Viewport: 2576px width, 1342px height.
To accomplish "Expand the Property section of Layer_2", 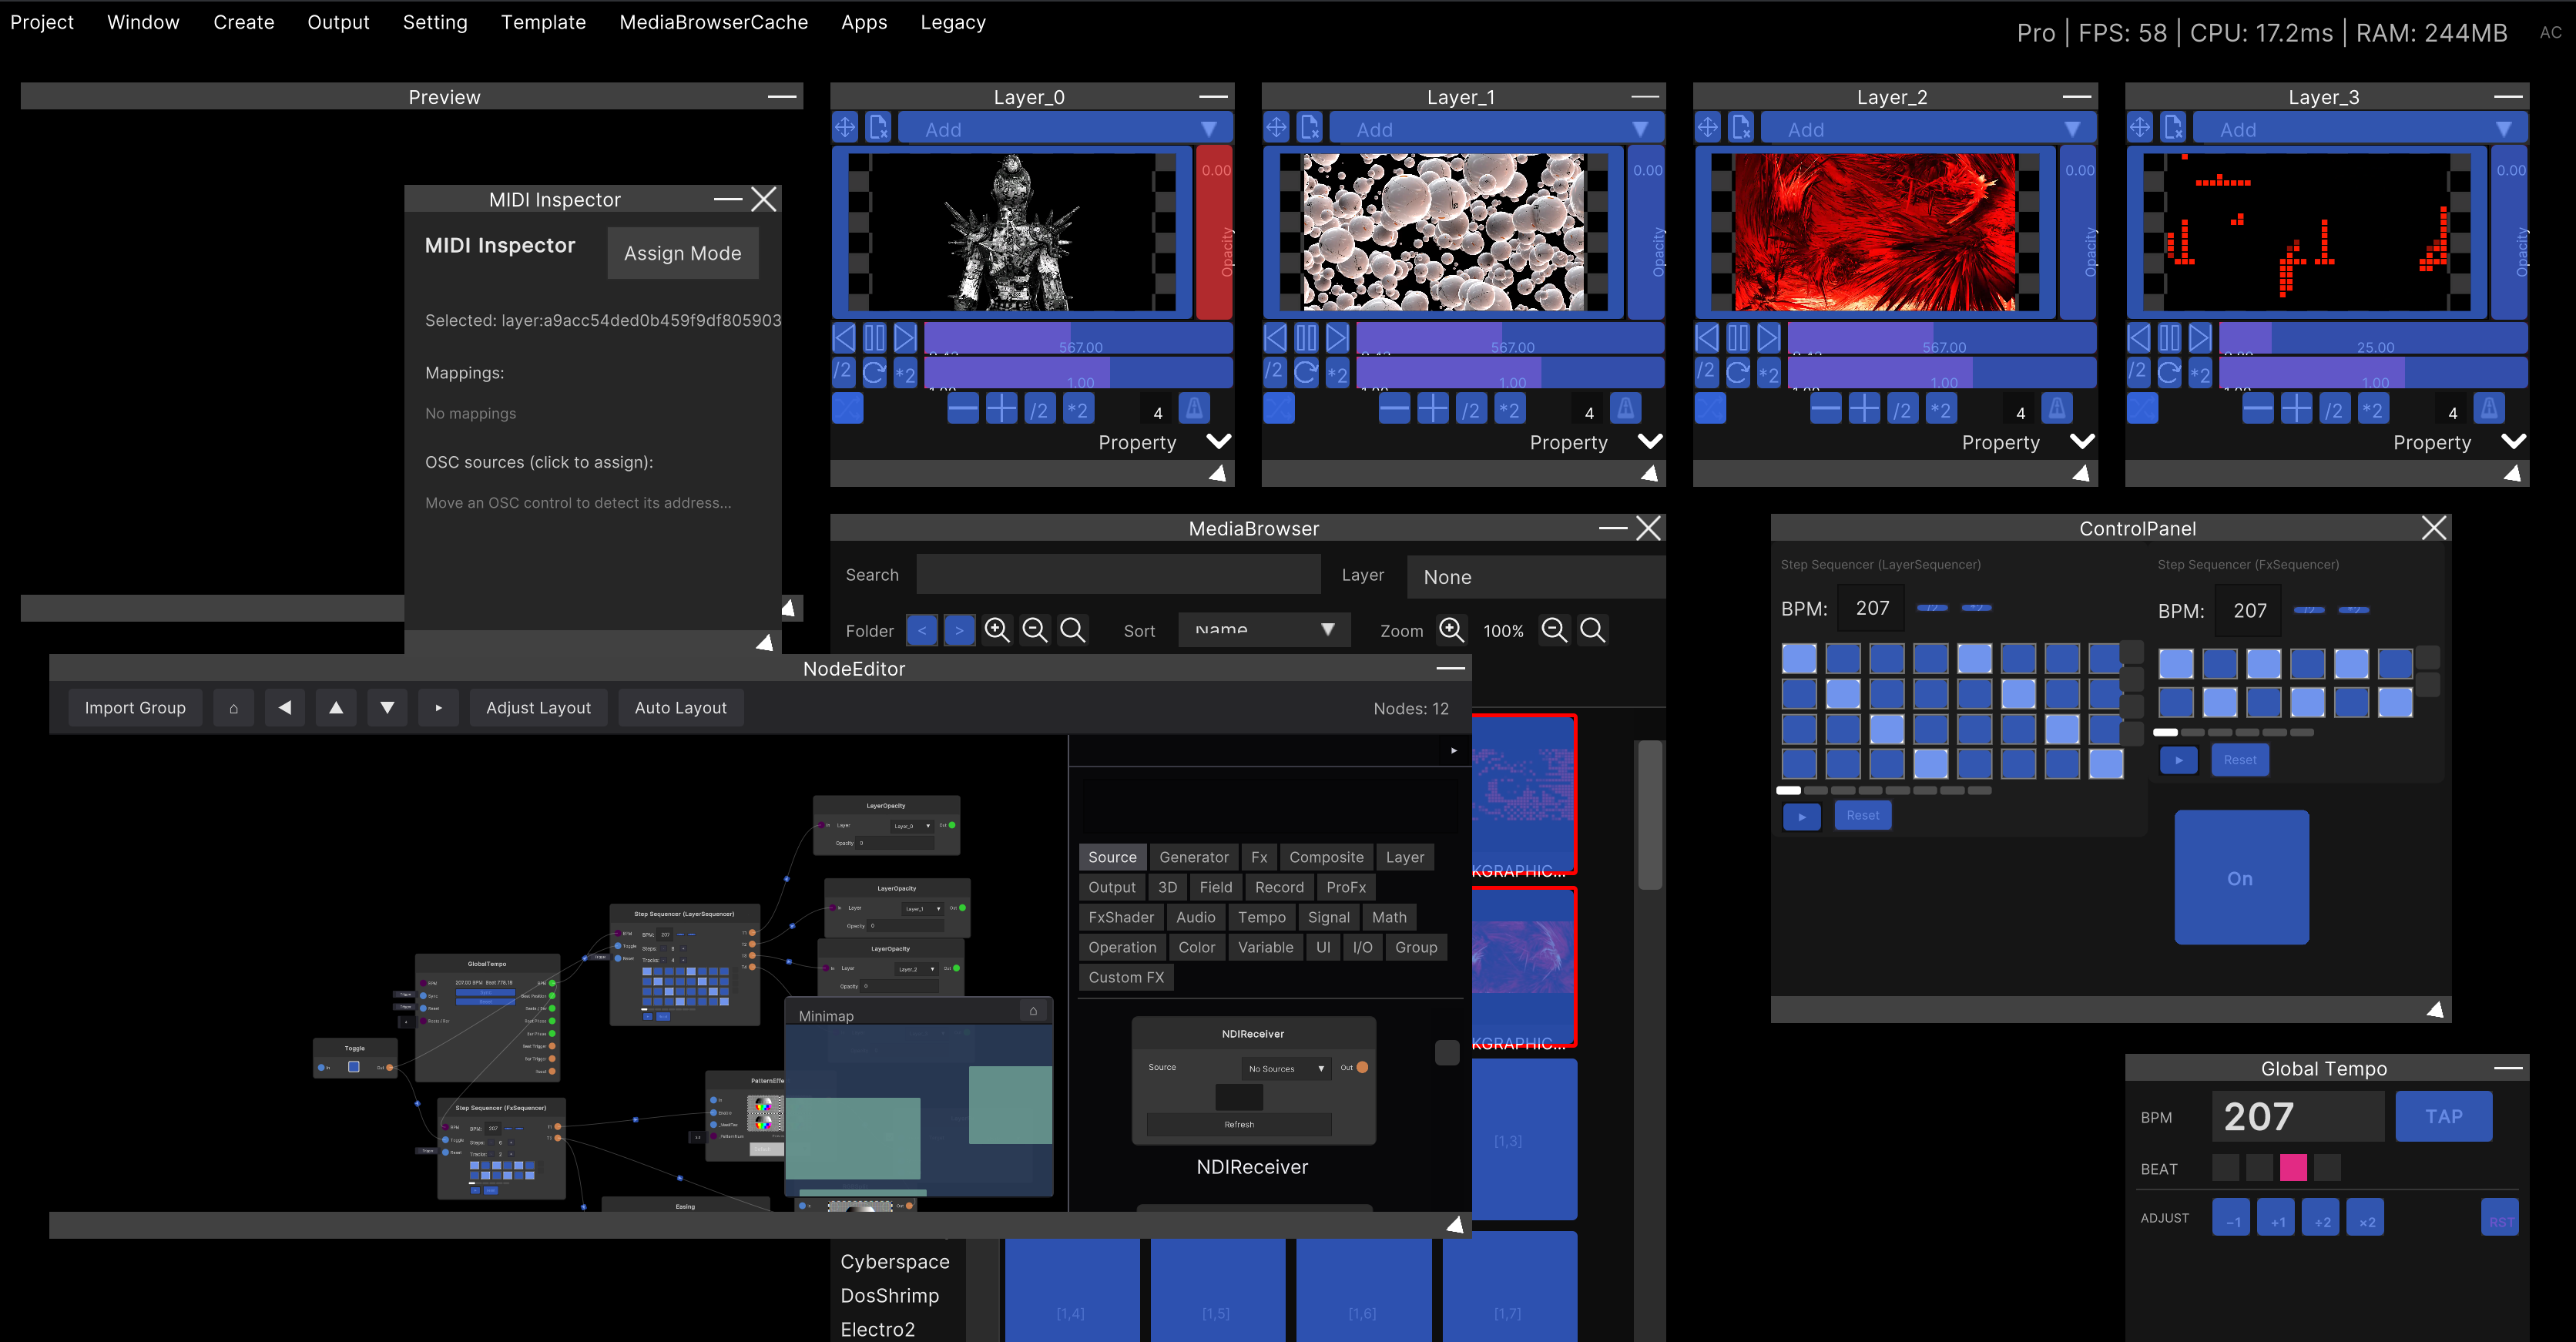I will pos(2082,442).
